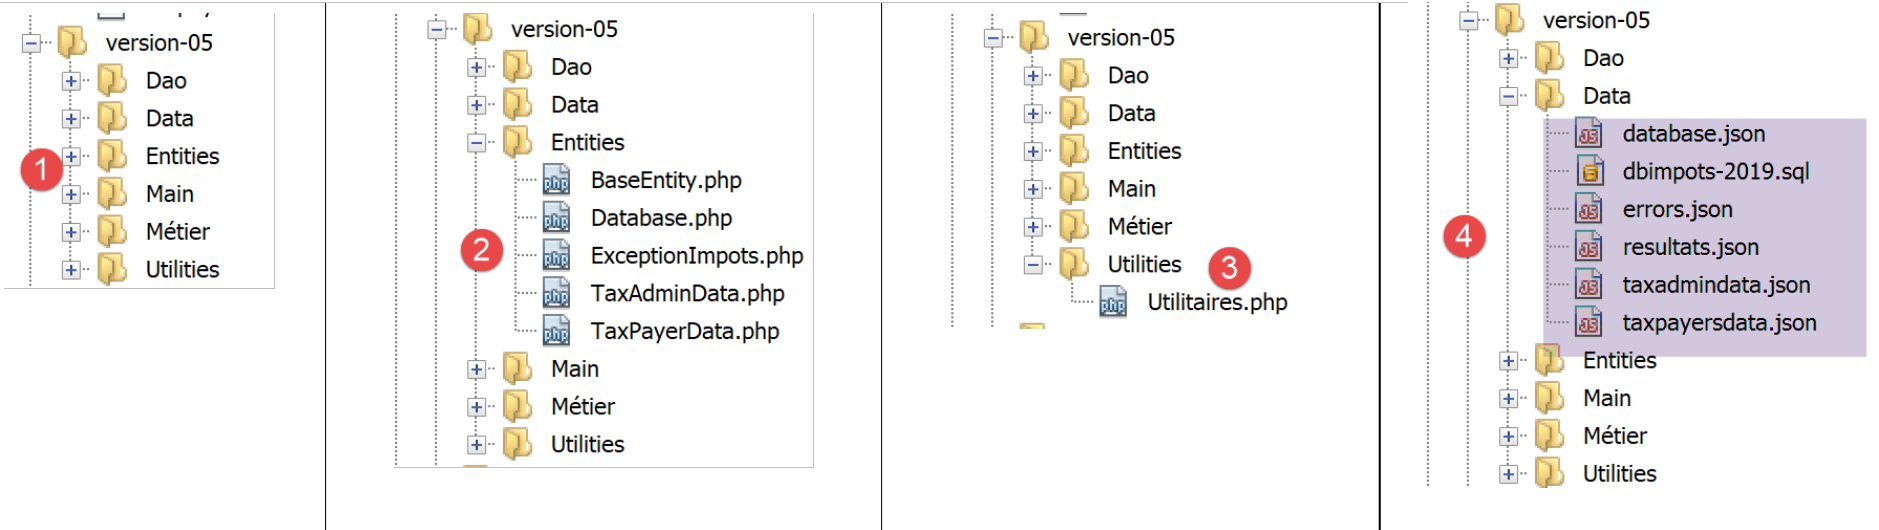Select the TaxAdminData.php file
Screen dimensions: 1879x530
687,294
